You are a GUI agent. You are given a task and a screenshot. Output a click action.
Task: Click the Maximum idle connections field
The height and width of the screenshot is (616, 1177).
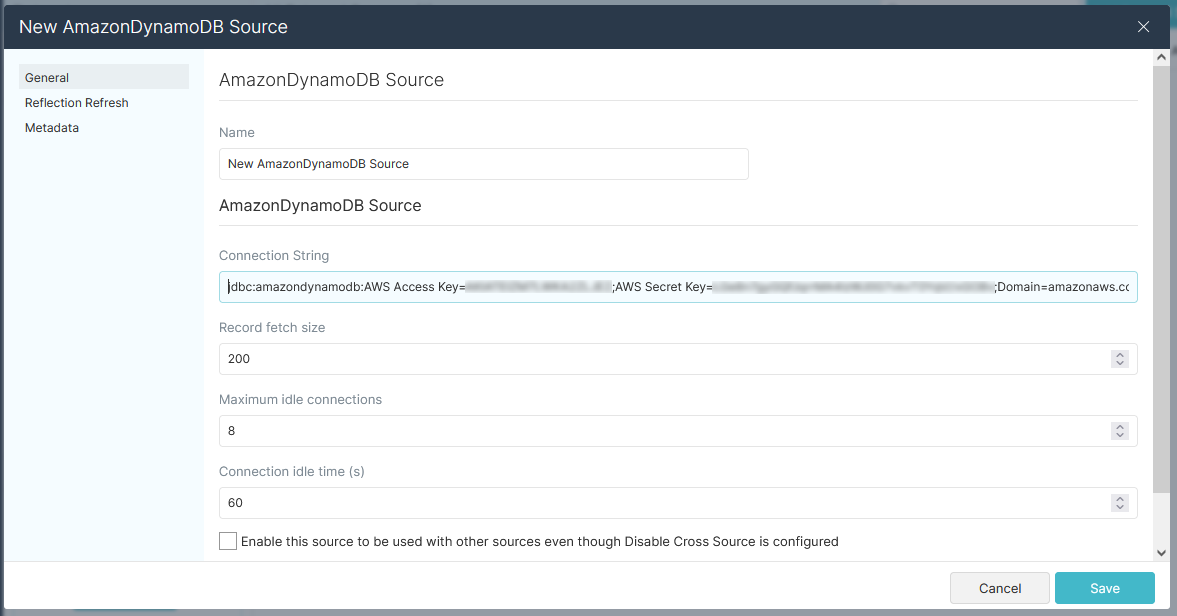(660, 431)
